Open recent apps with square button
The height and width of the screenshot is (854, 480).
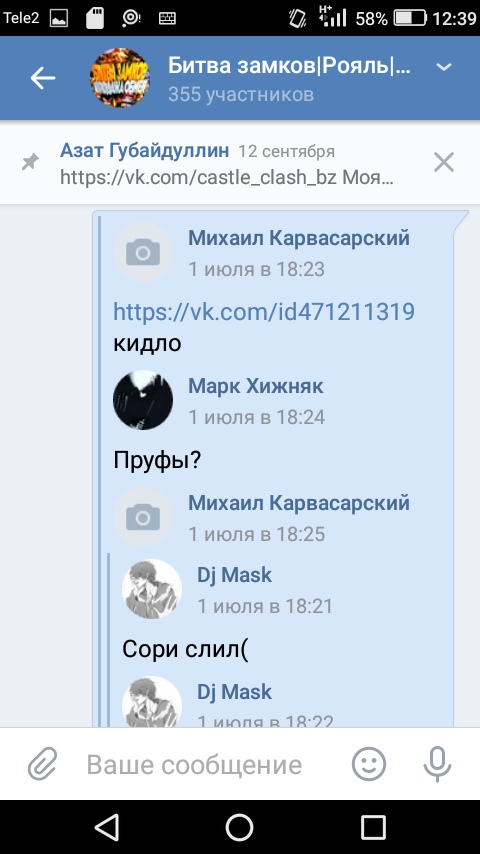pos(373,828)
